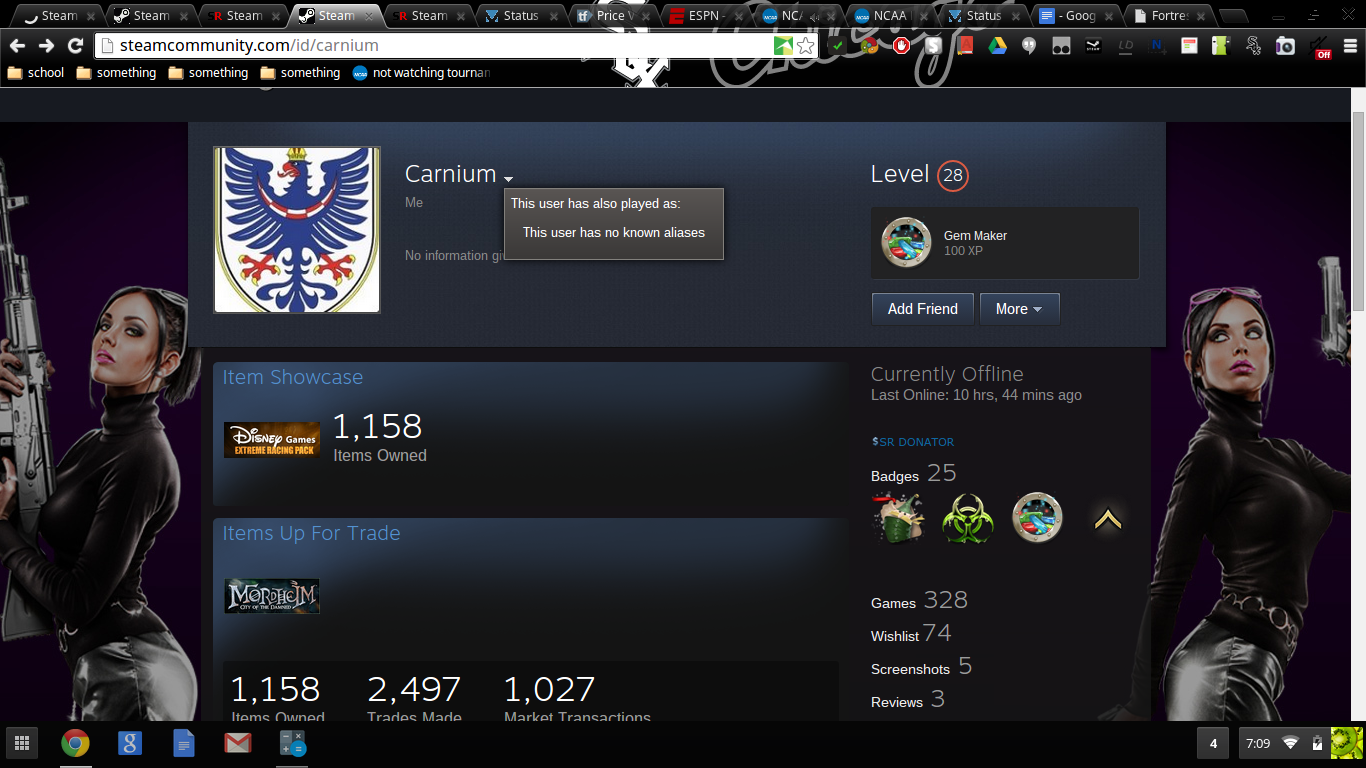Open the Wishlist link

894,636
